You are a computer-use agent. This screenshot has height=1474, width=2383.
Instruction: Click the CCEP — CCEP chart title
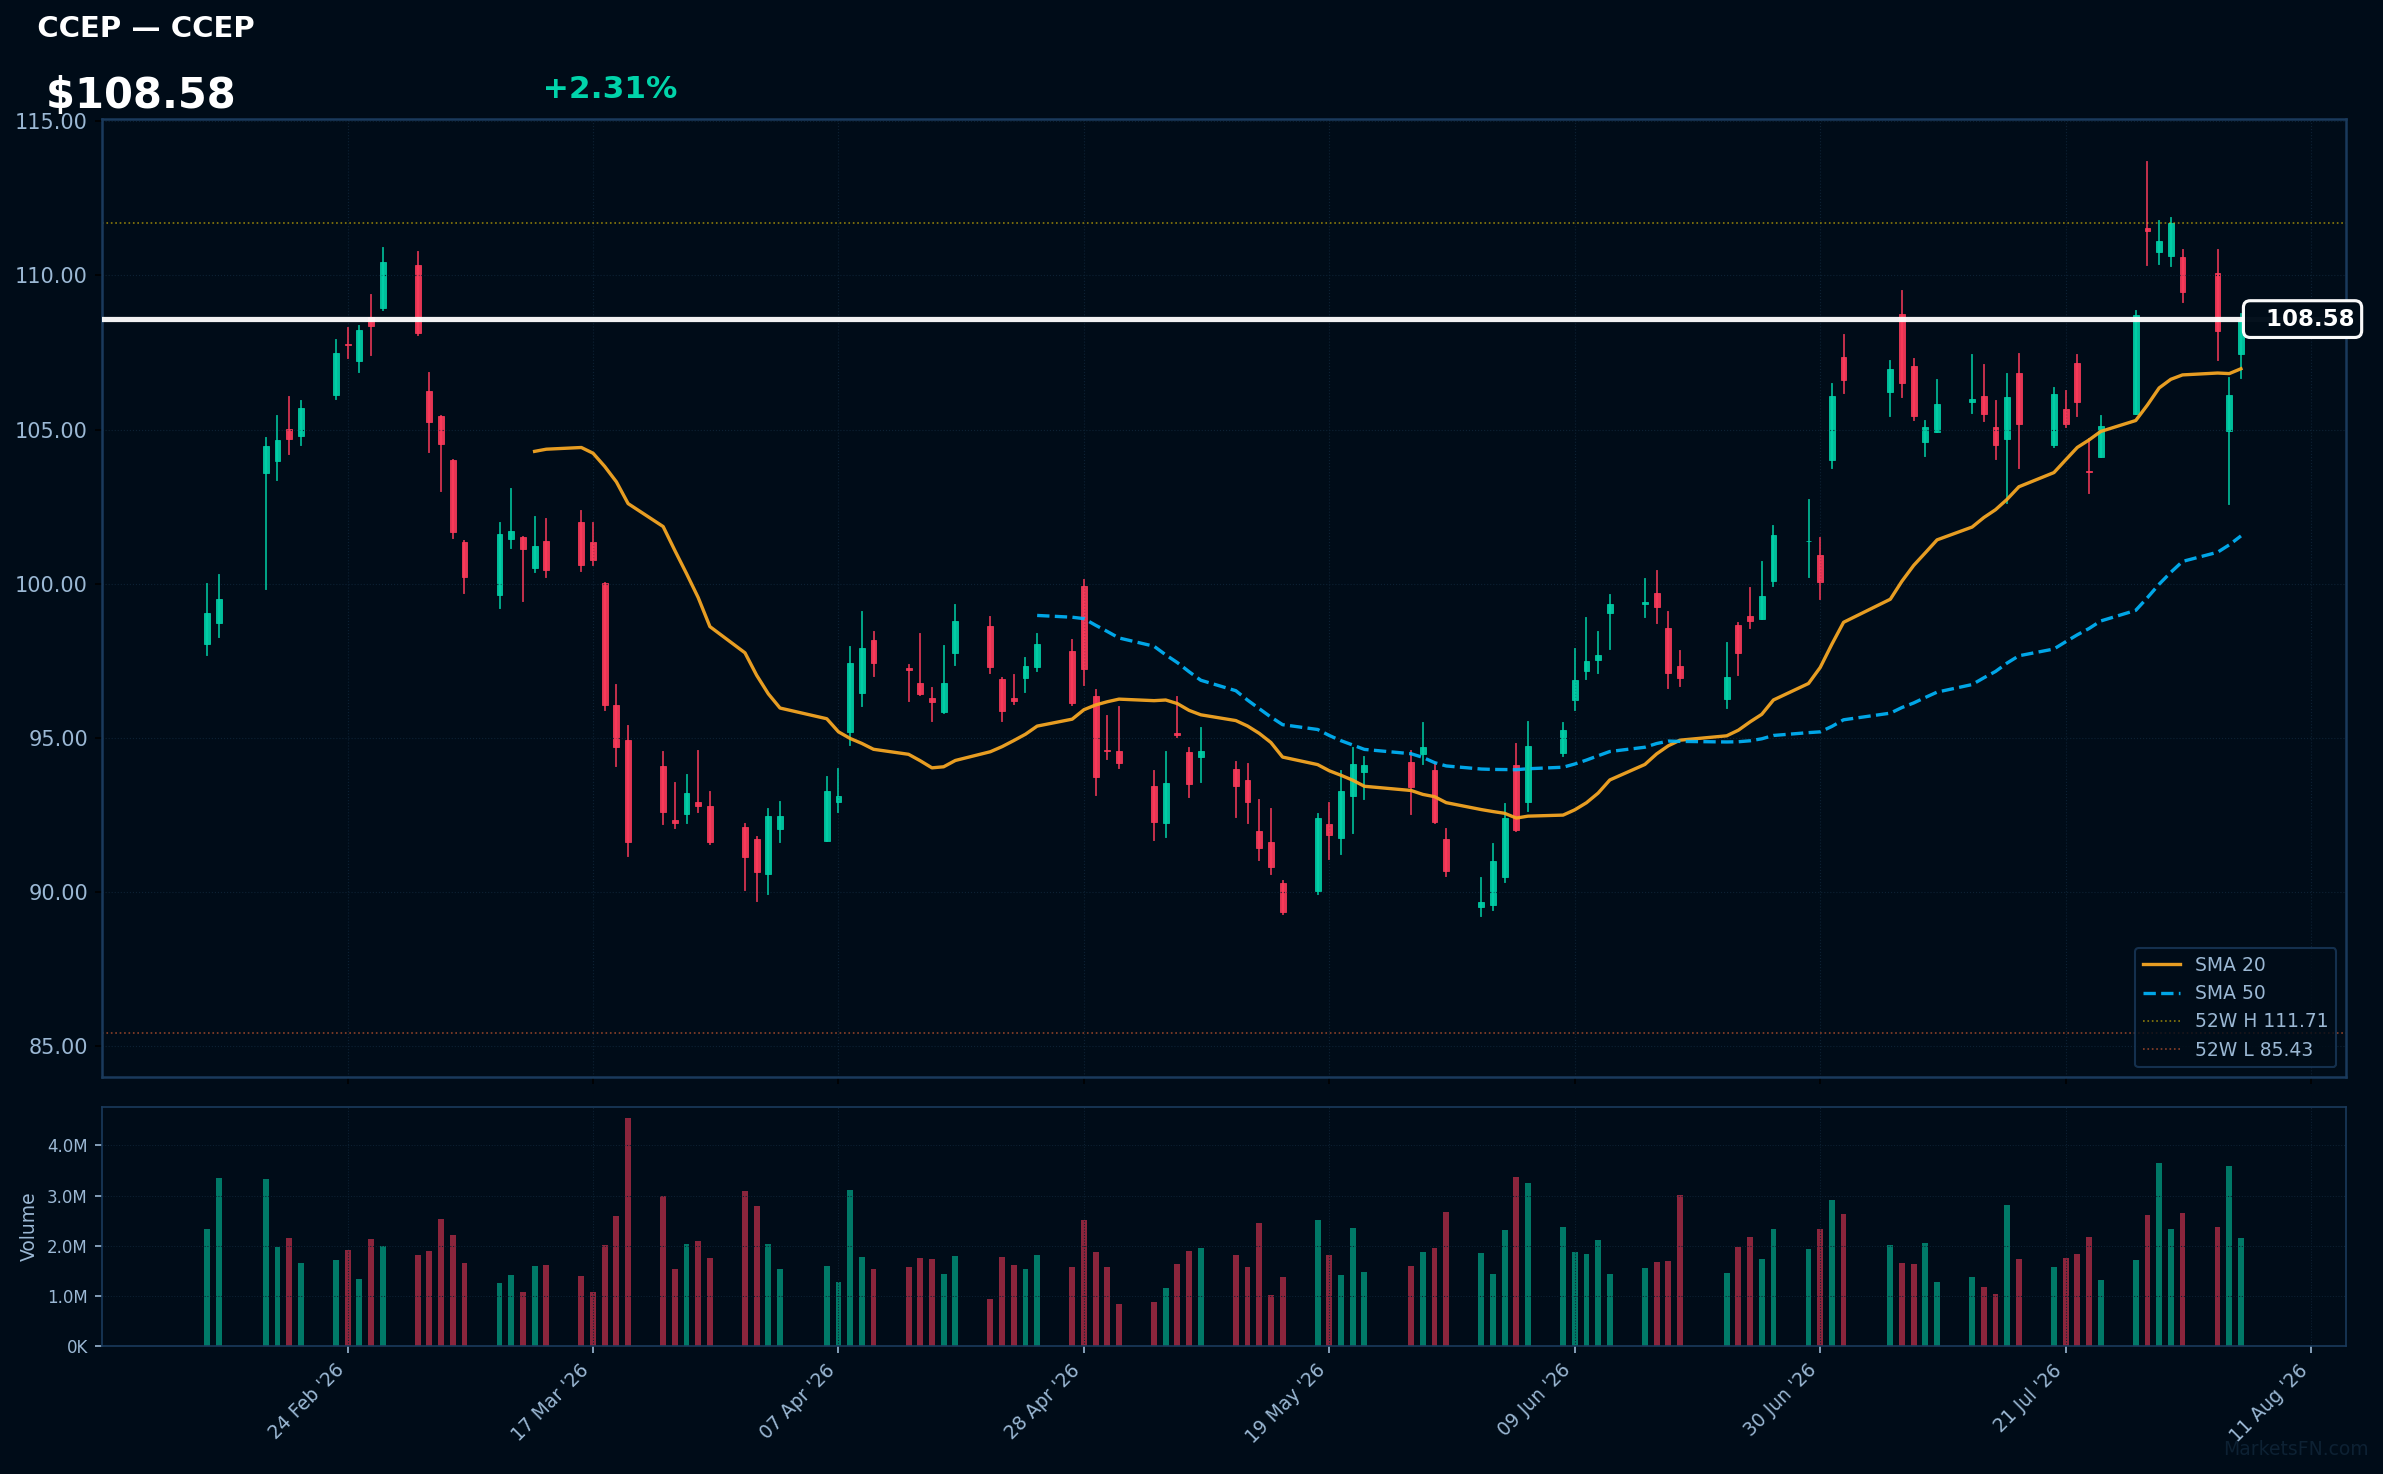(146, 27)
